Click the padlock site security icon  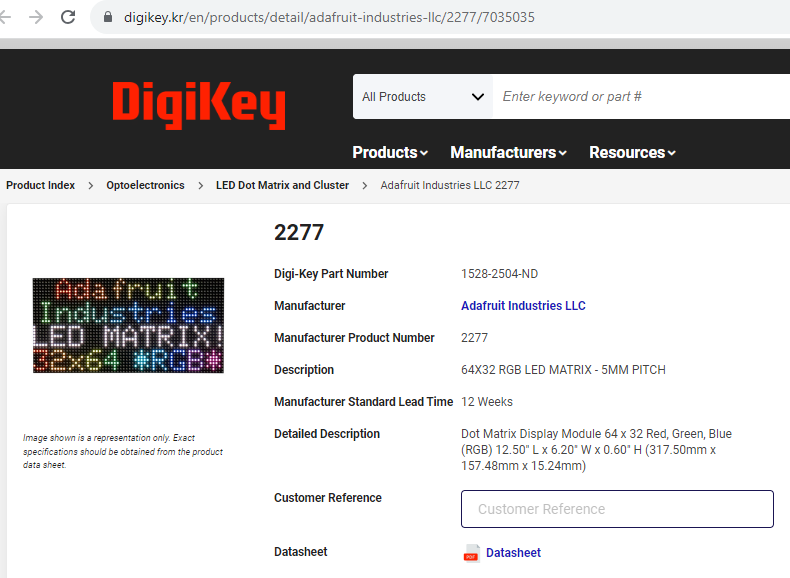tap(107, 17)
